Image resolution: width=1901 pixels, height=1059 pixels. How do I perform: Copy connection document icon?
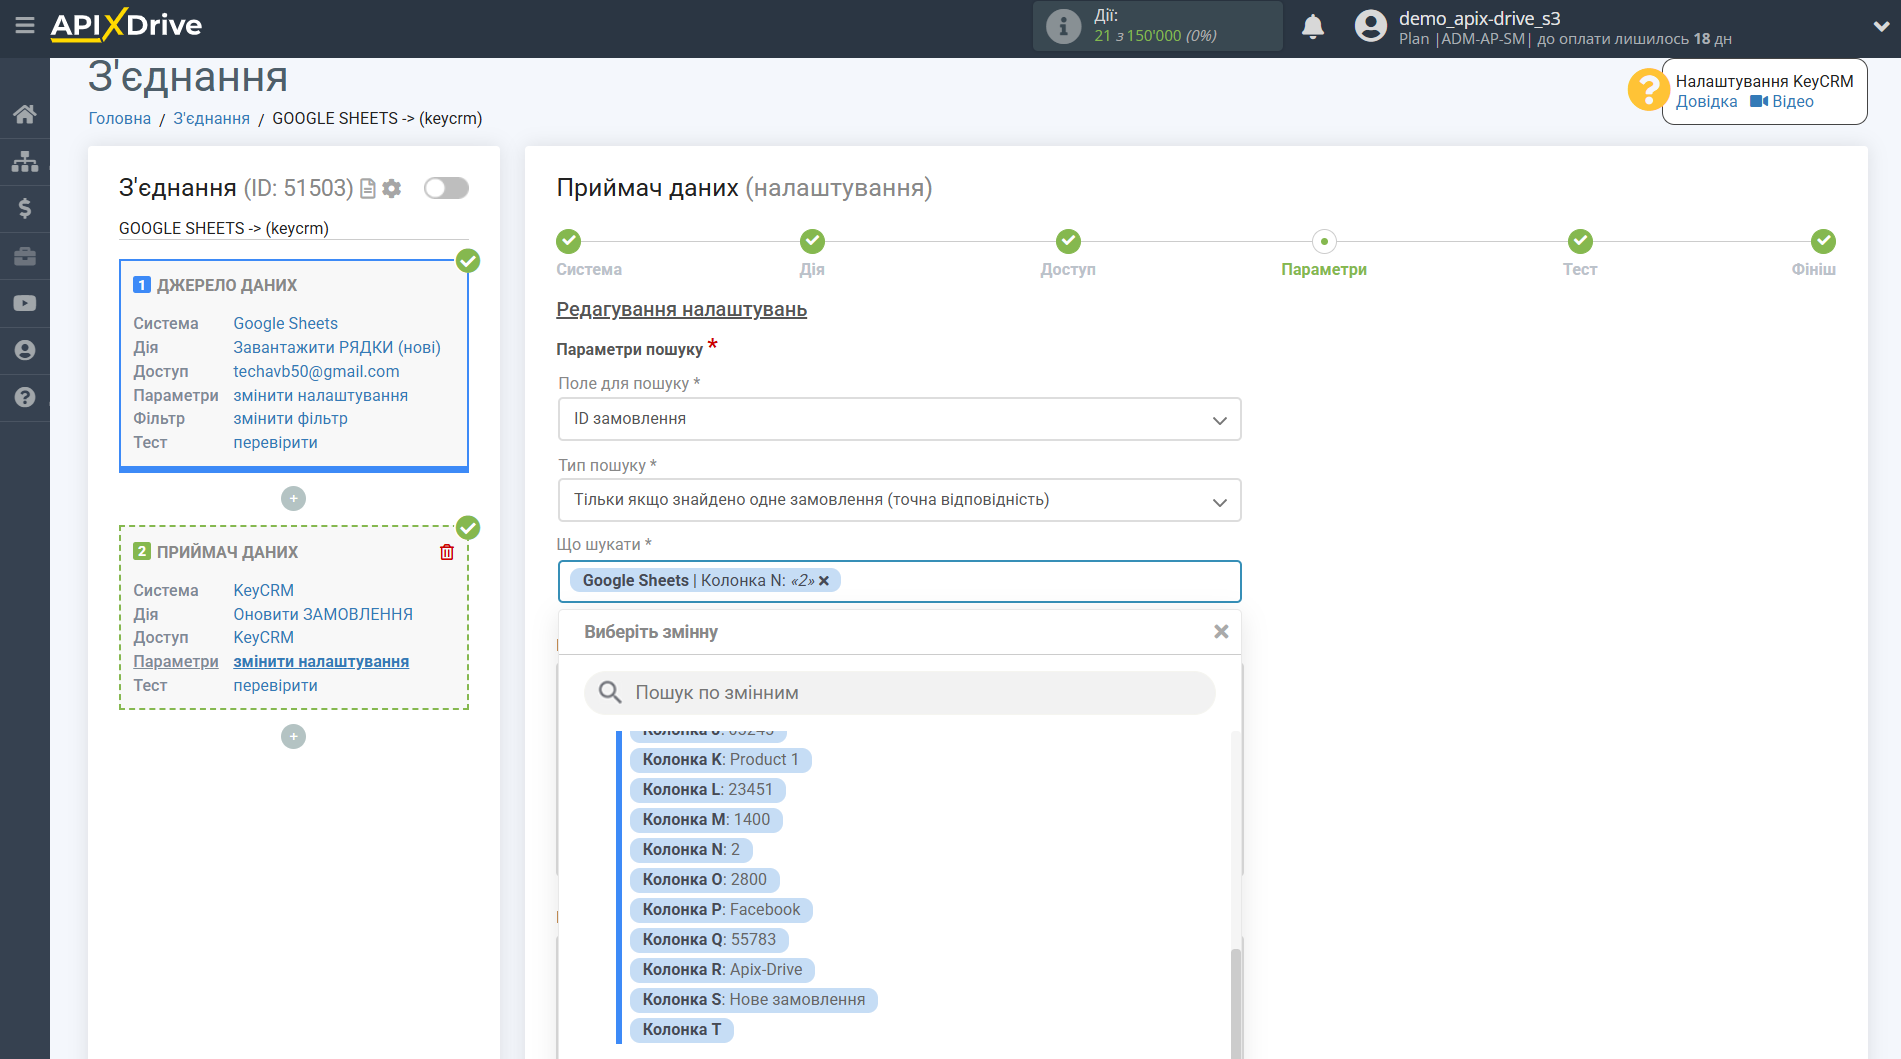[368, 188]
